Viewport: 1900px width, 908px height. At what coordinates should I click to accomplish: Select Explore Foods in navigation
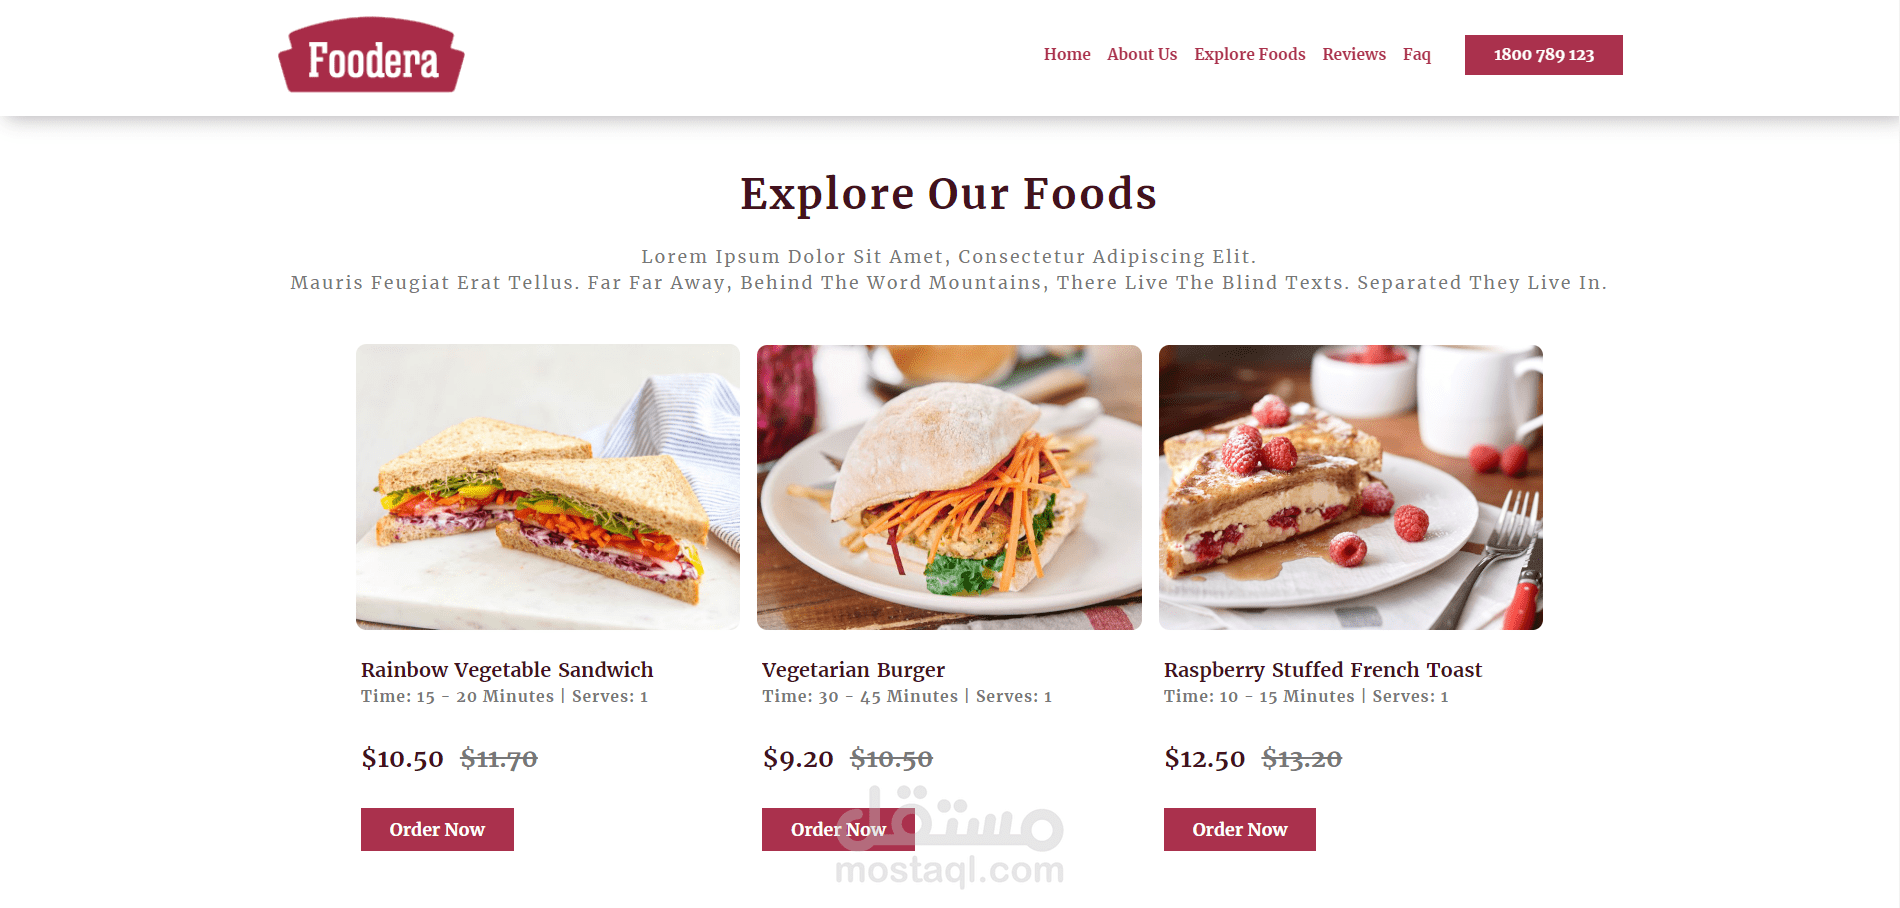(1249, 54)
